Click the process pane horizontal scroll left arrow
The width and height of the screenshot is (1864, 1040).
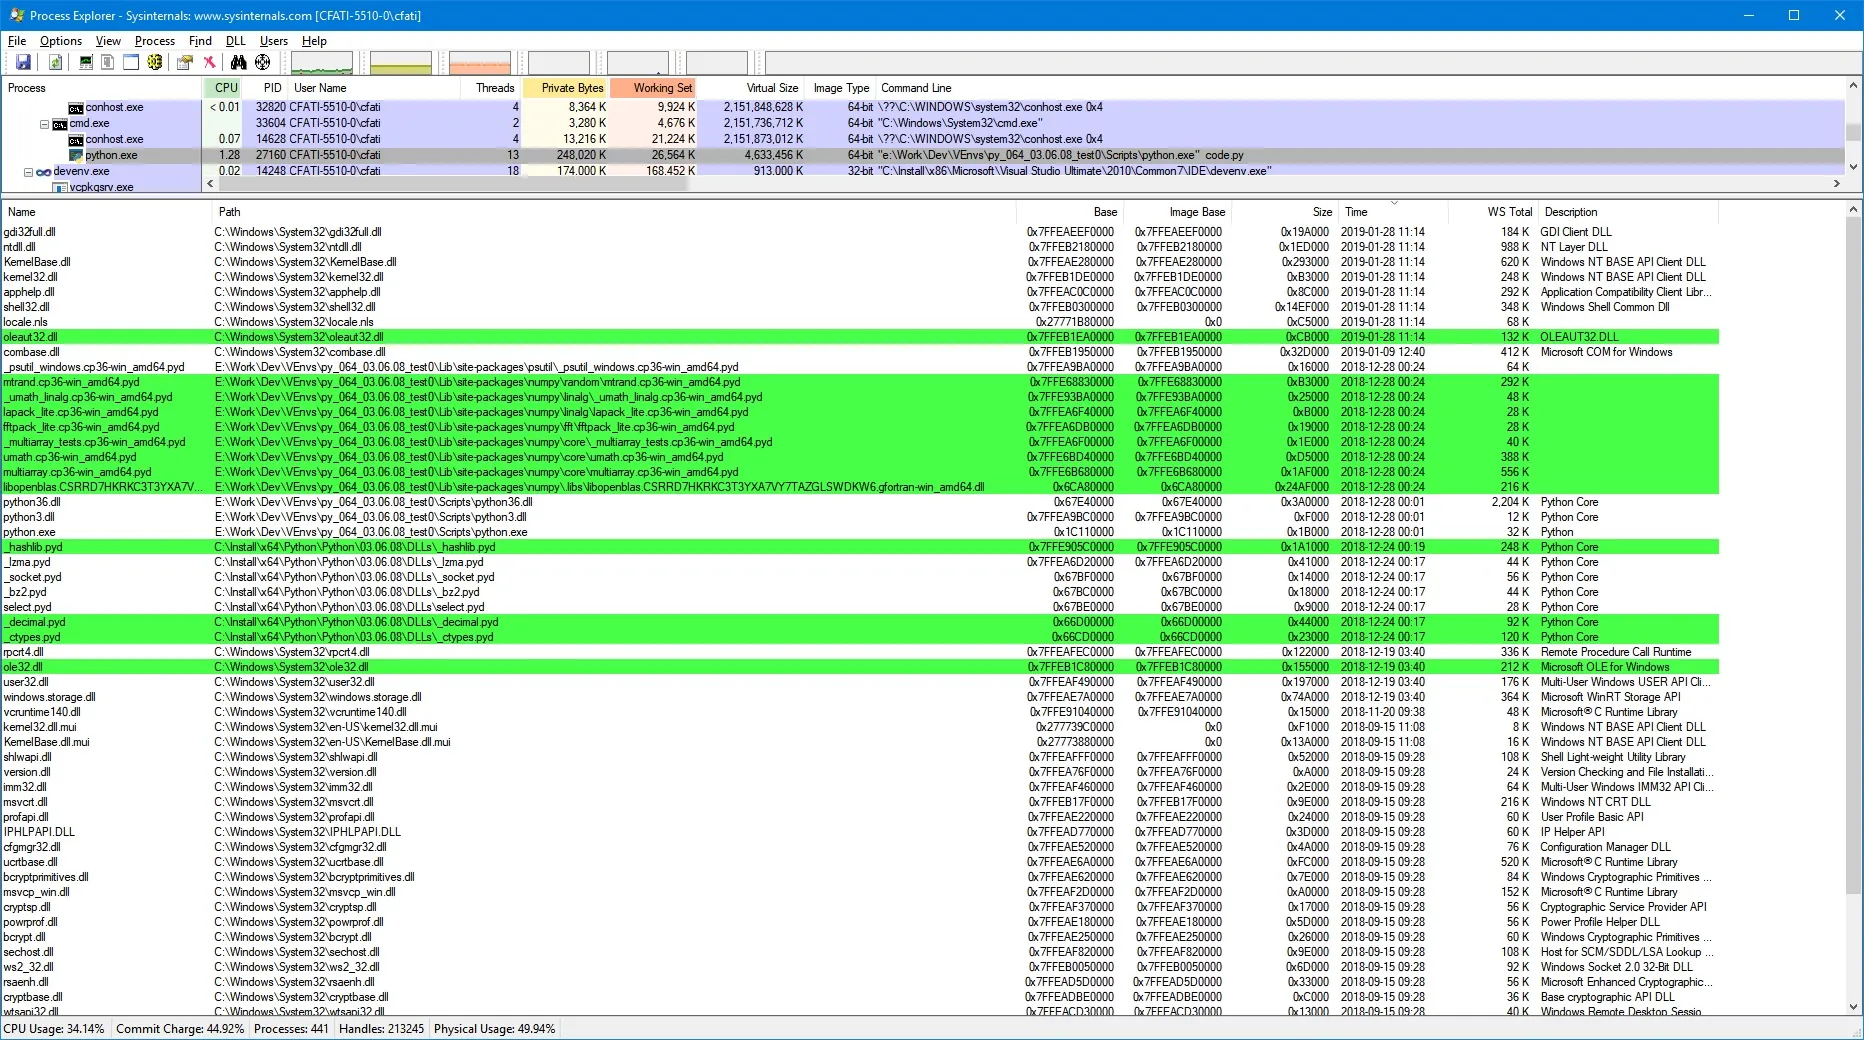[210, 184]
